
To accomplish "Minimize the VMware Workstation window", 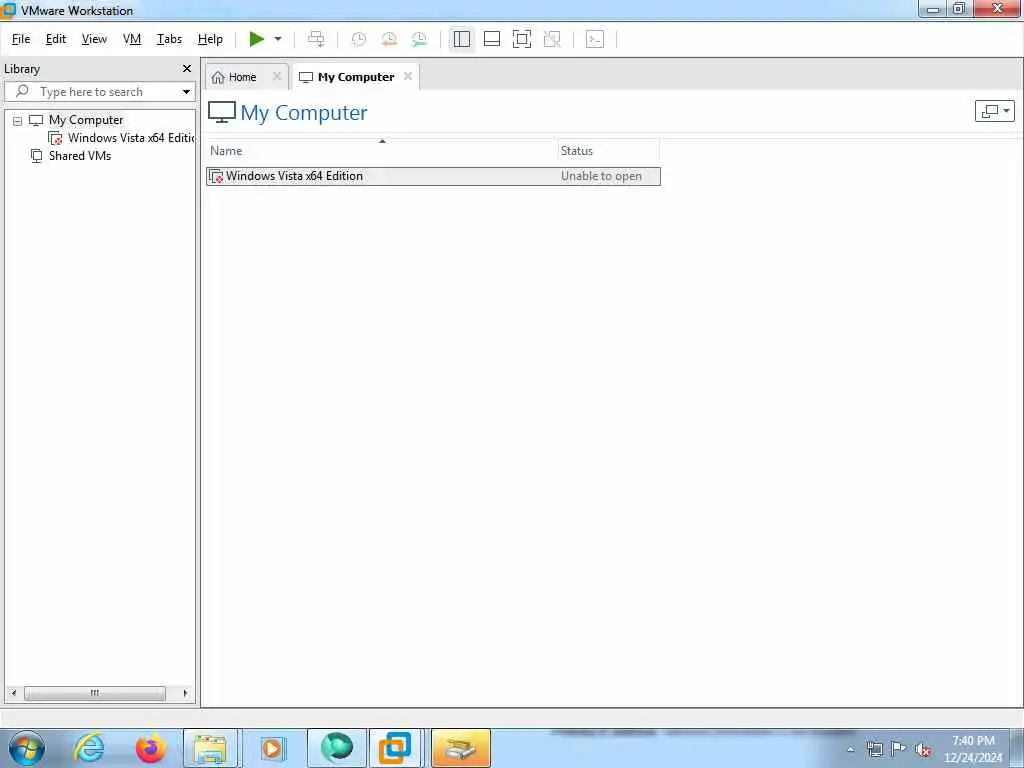I will pyautogui.click(x=933, y=9).
